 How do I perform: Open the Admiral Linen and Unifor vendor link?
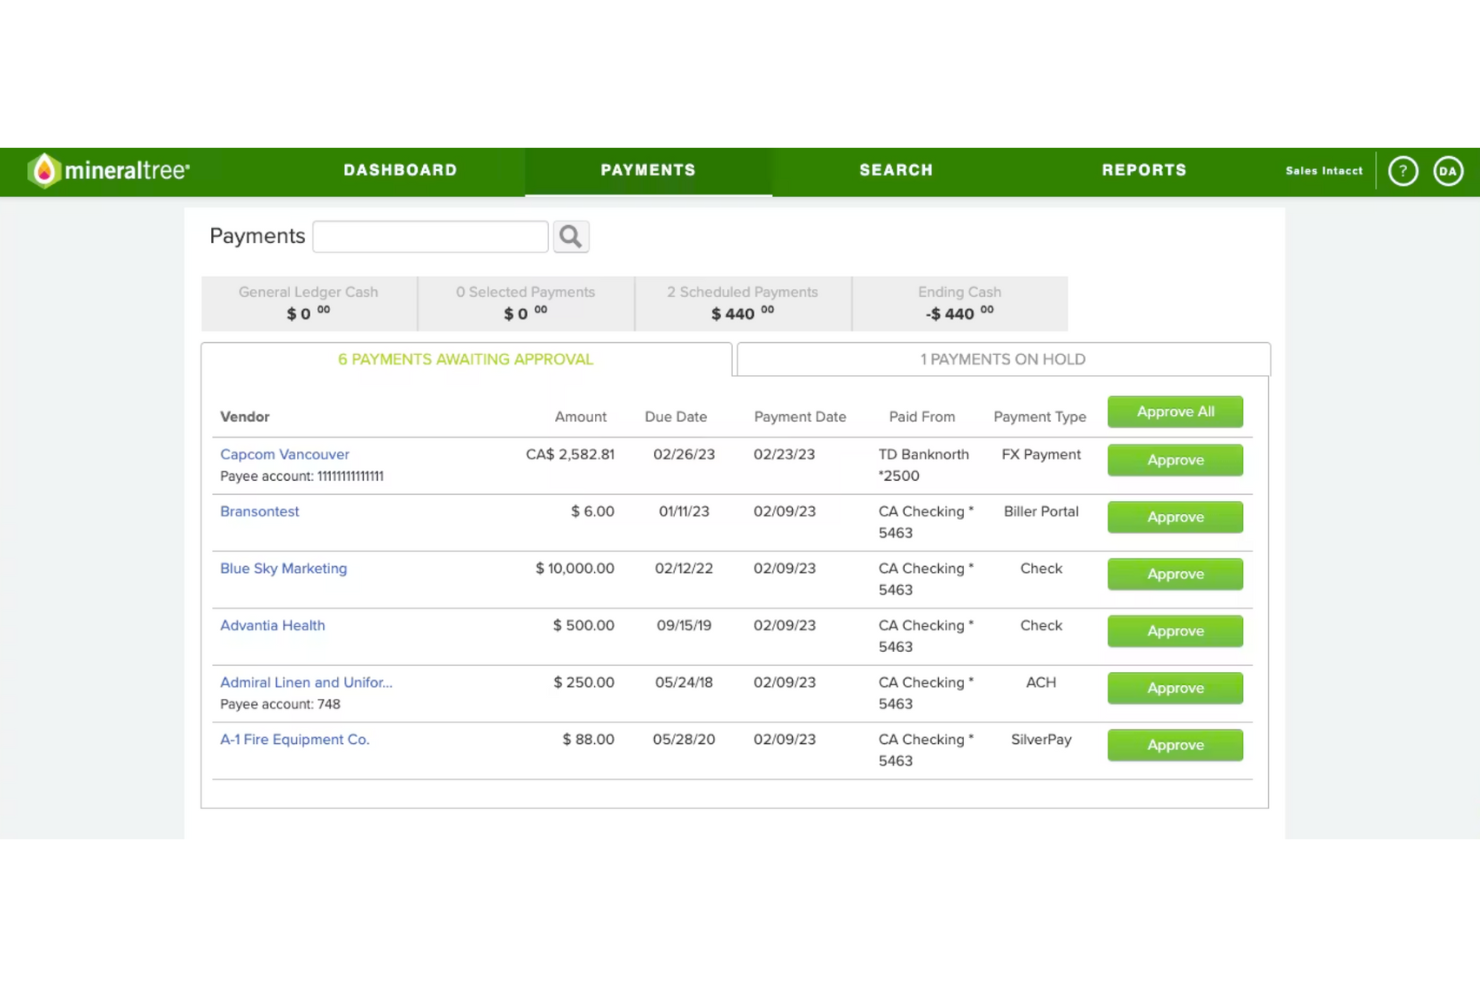pos(306,682)
